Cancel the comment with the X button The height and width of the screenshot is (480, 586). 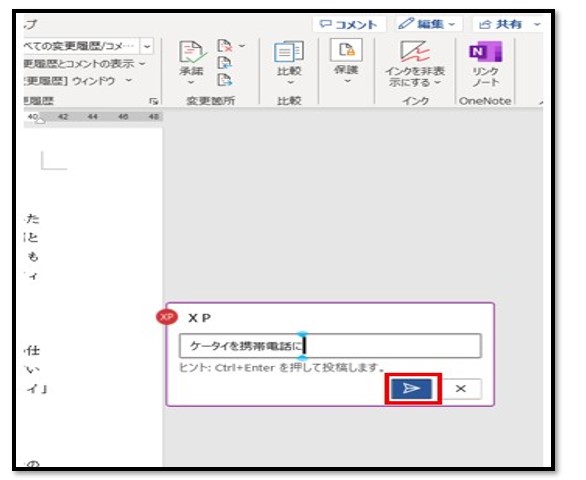click(461, 389)
